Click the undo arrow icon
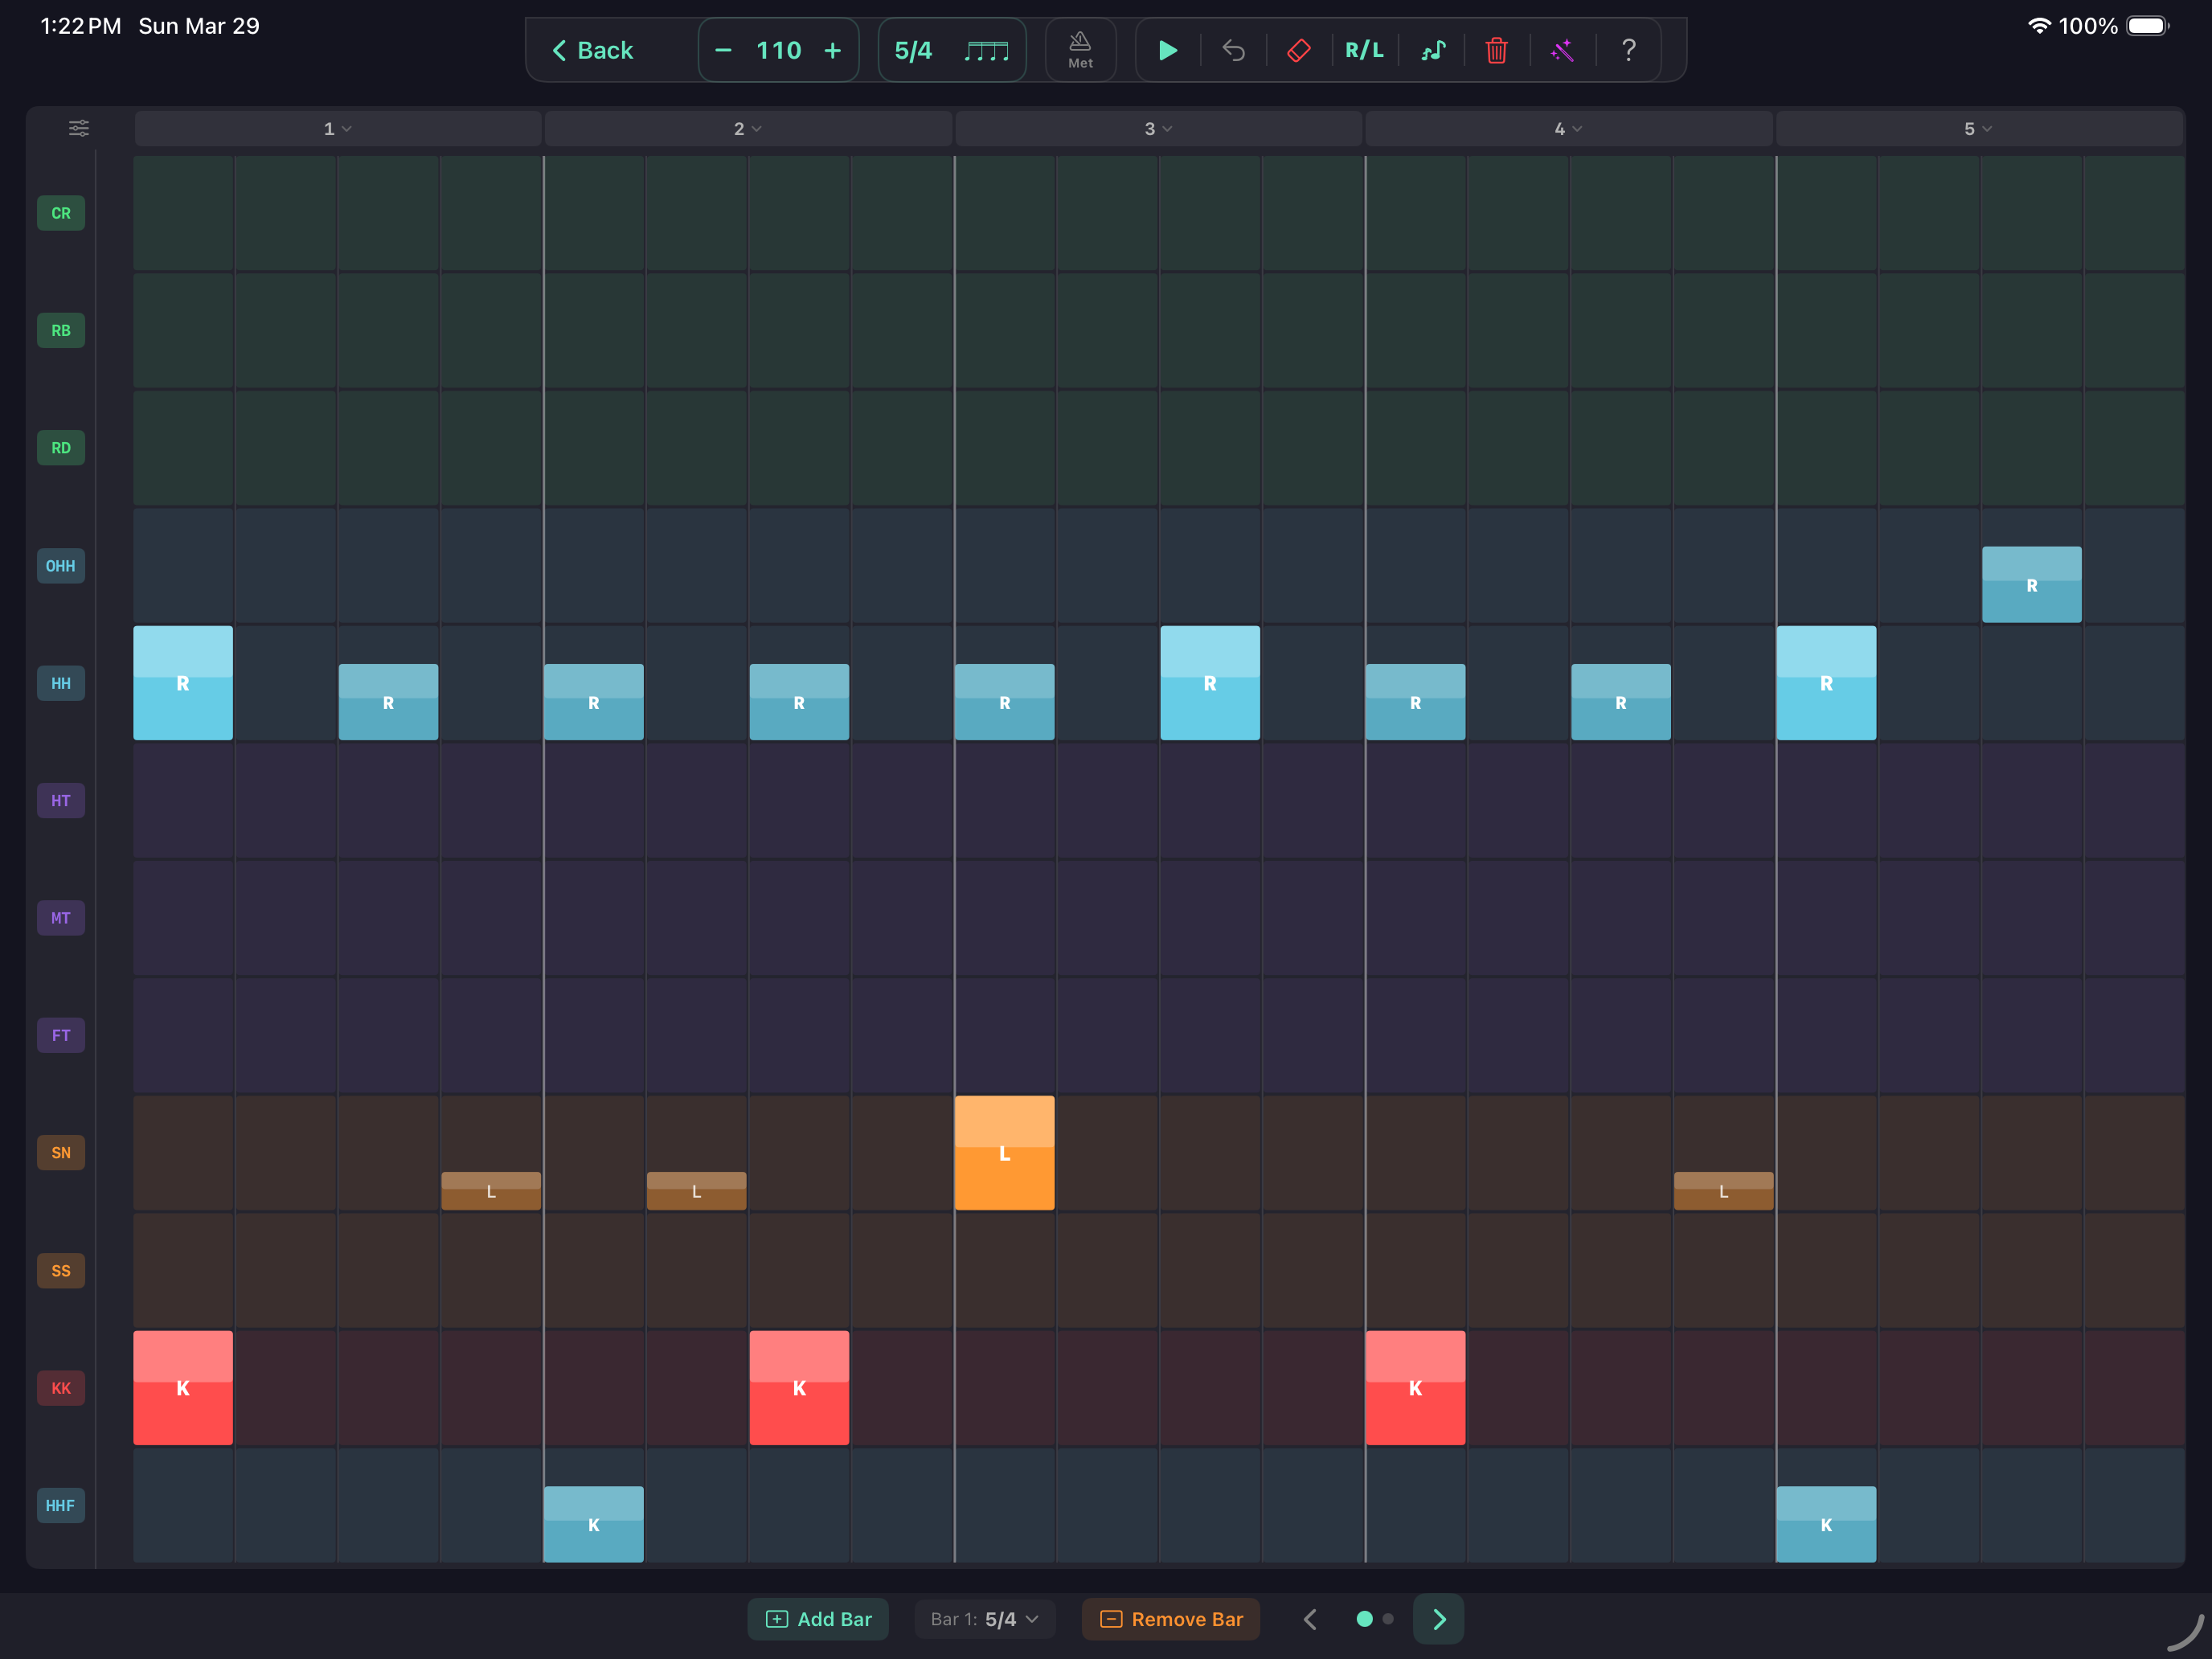The width and height of the screenshot is (2212, 1659). point(1233,49)
